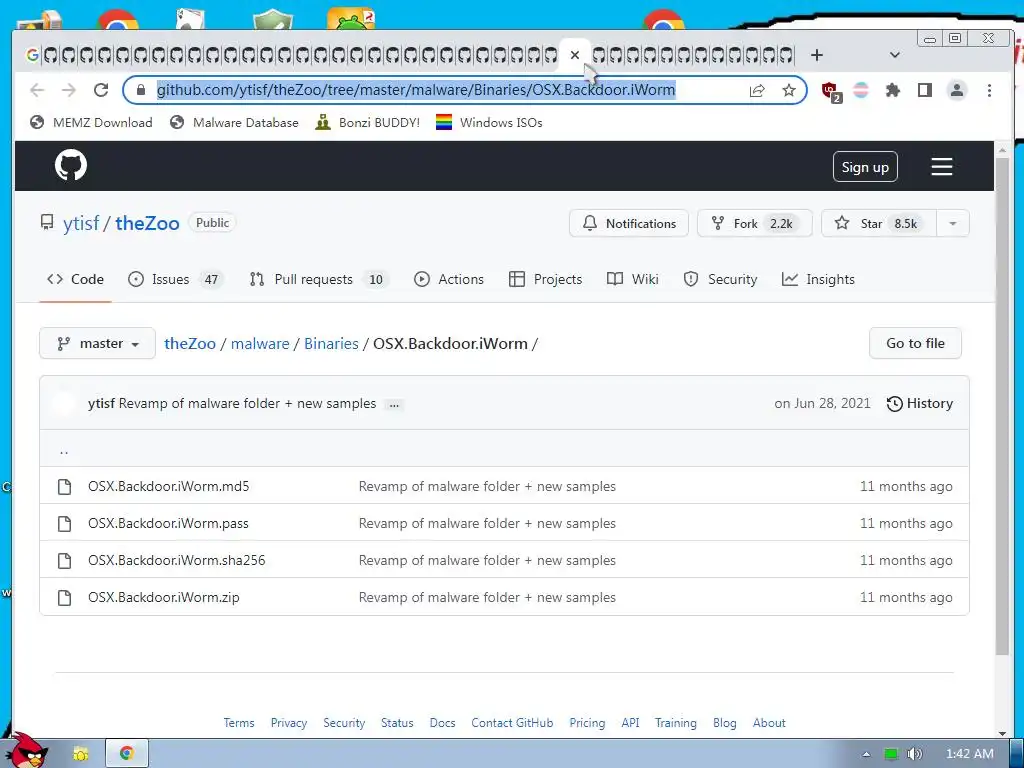Click the Go to file button
The image size is (1024, 768).
[915, 344]
